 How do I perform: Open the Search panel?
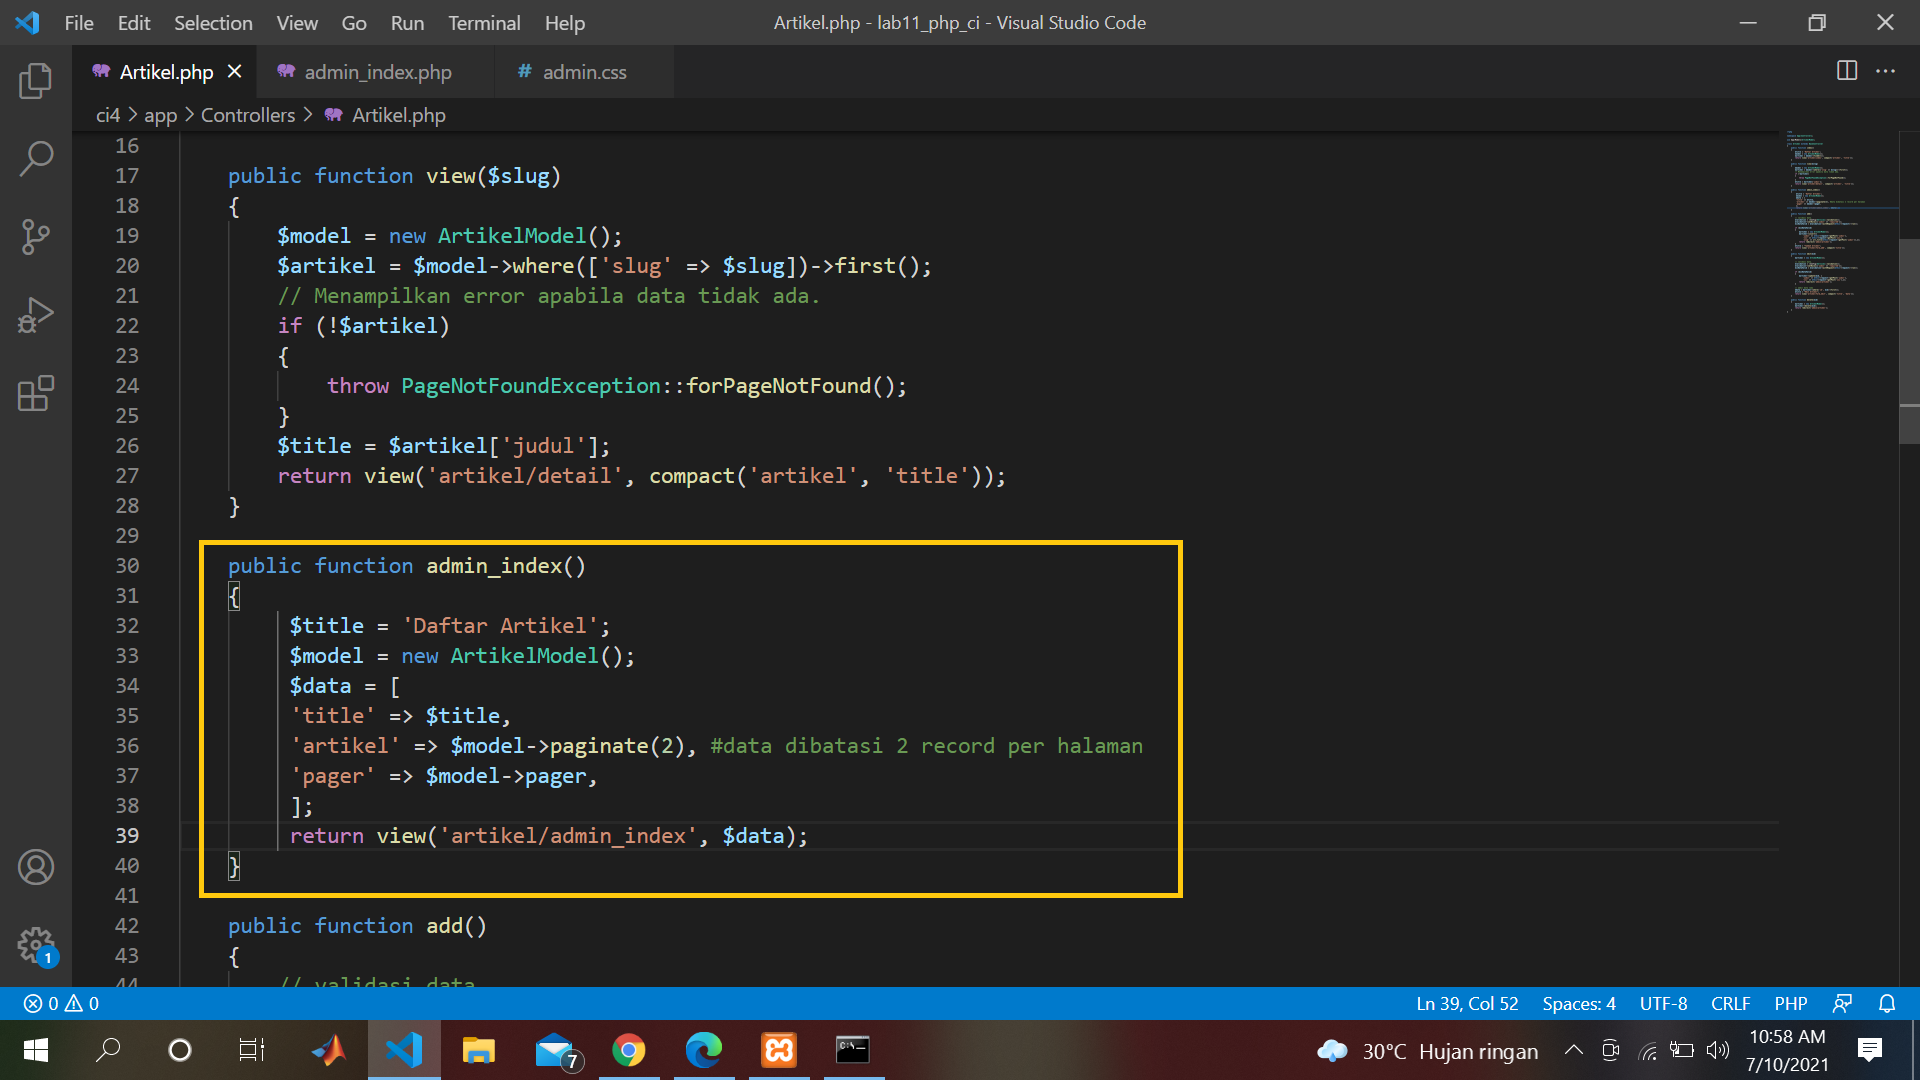tap(36, 158)
